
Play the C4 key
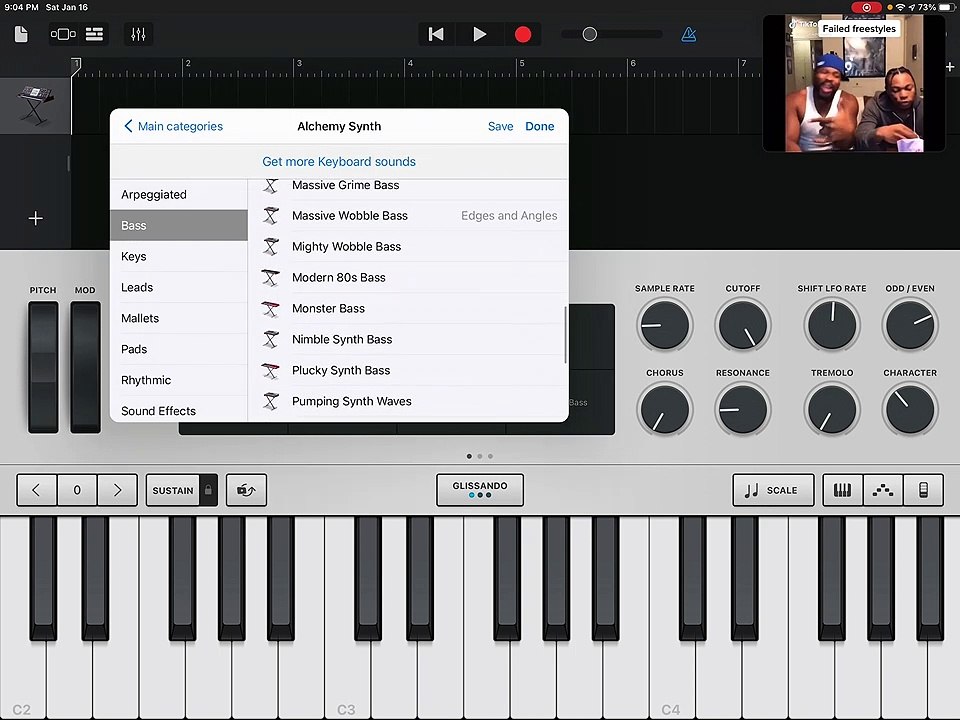(x=672, y=680)
